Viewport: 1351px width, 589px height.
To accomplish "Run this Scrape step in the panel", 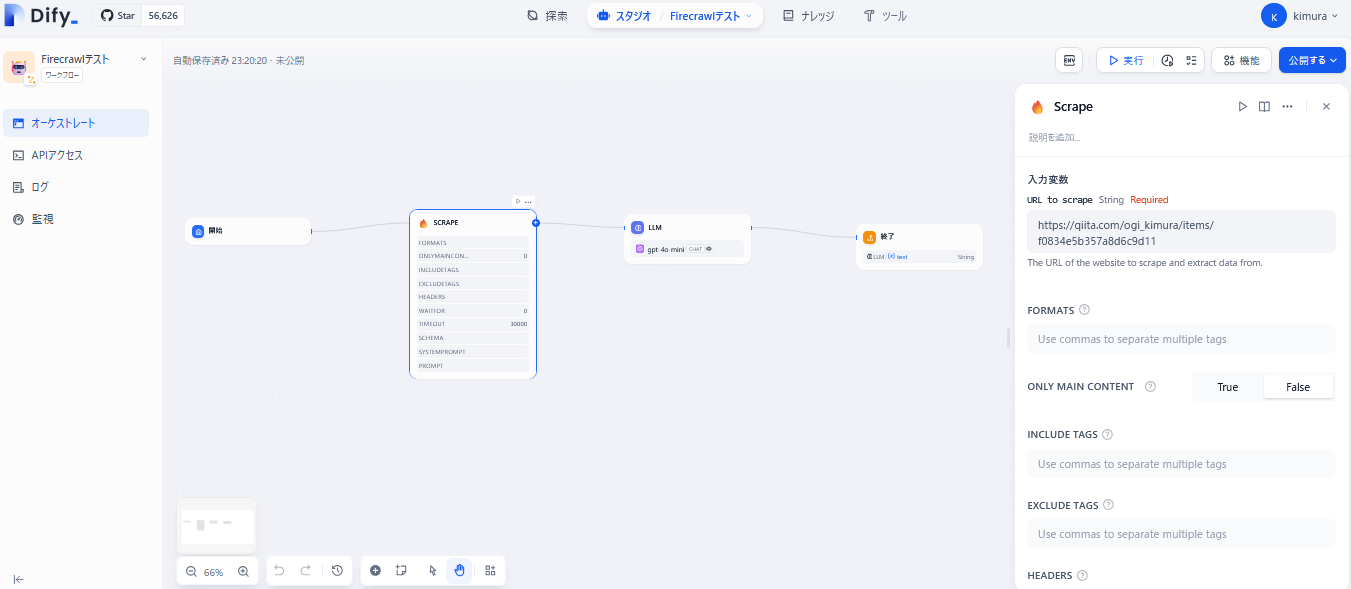I will tap(1243, 106).
